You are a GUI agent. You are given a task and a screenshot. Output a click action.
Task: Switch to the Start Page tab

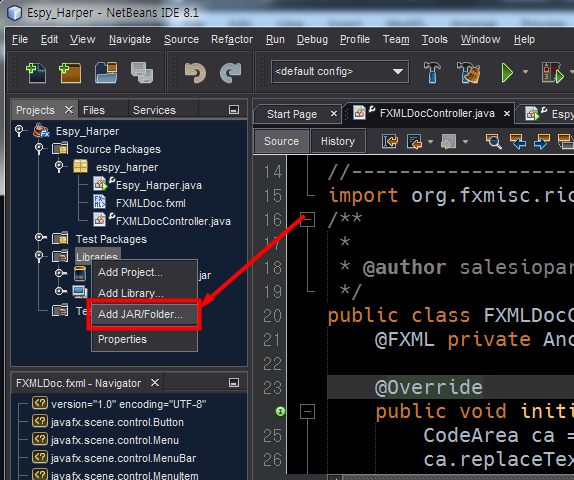click(x=292, y=114)
